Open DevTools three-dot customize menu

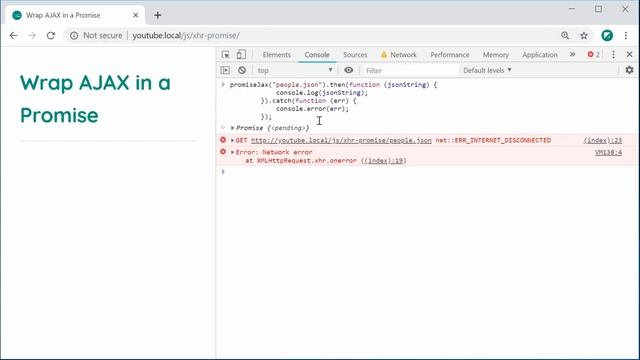[x=613, y=54]
